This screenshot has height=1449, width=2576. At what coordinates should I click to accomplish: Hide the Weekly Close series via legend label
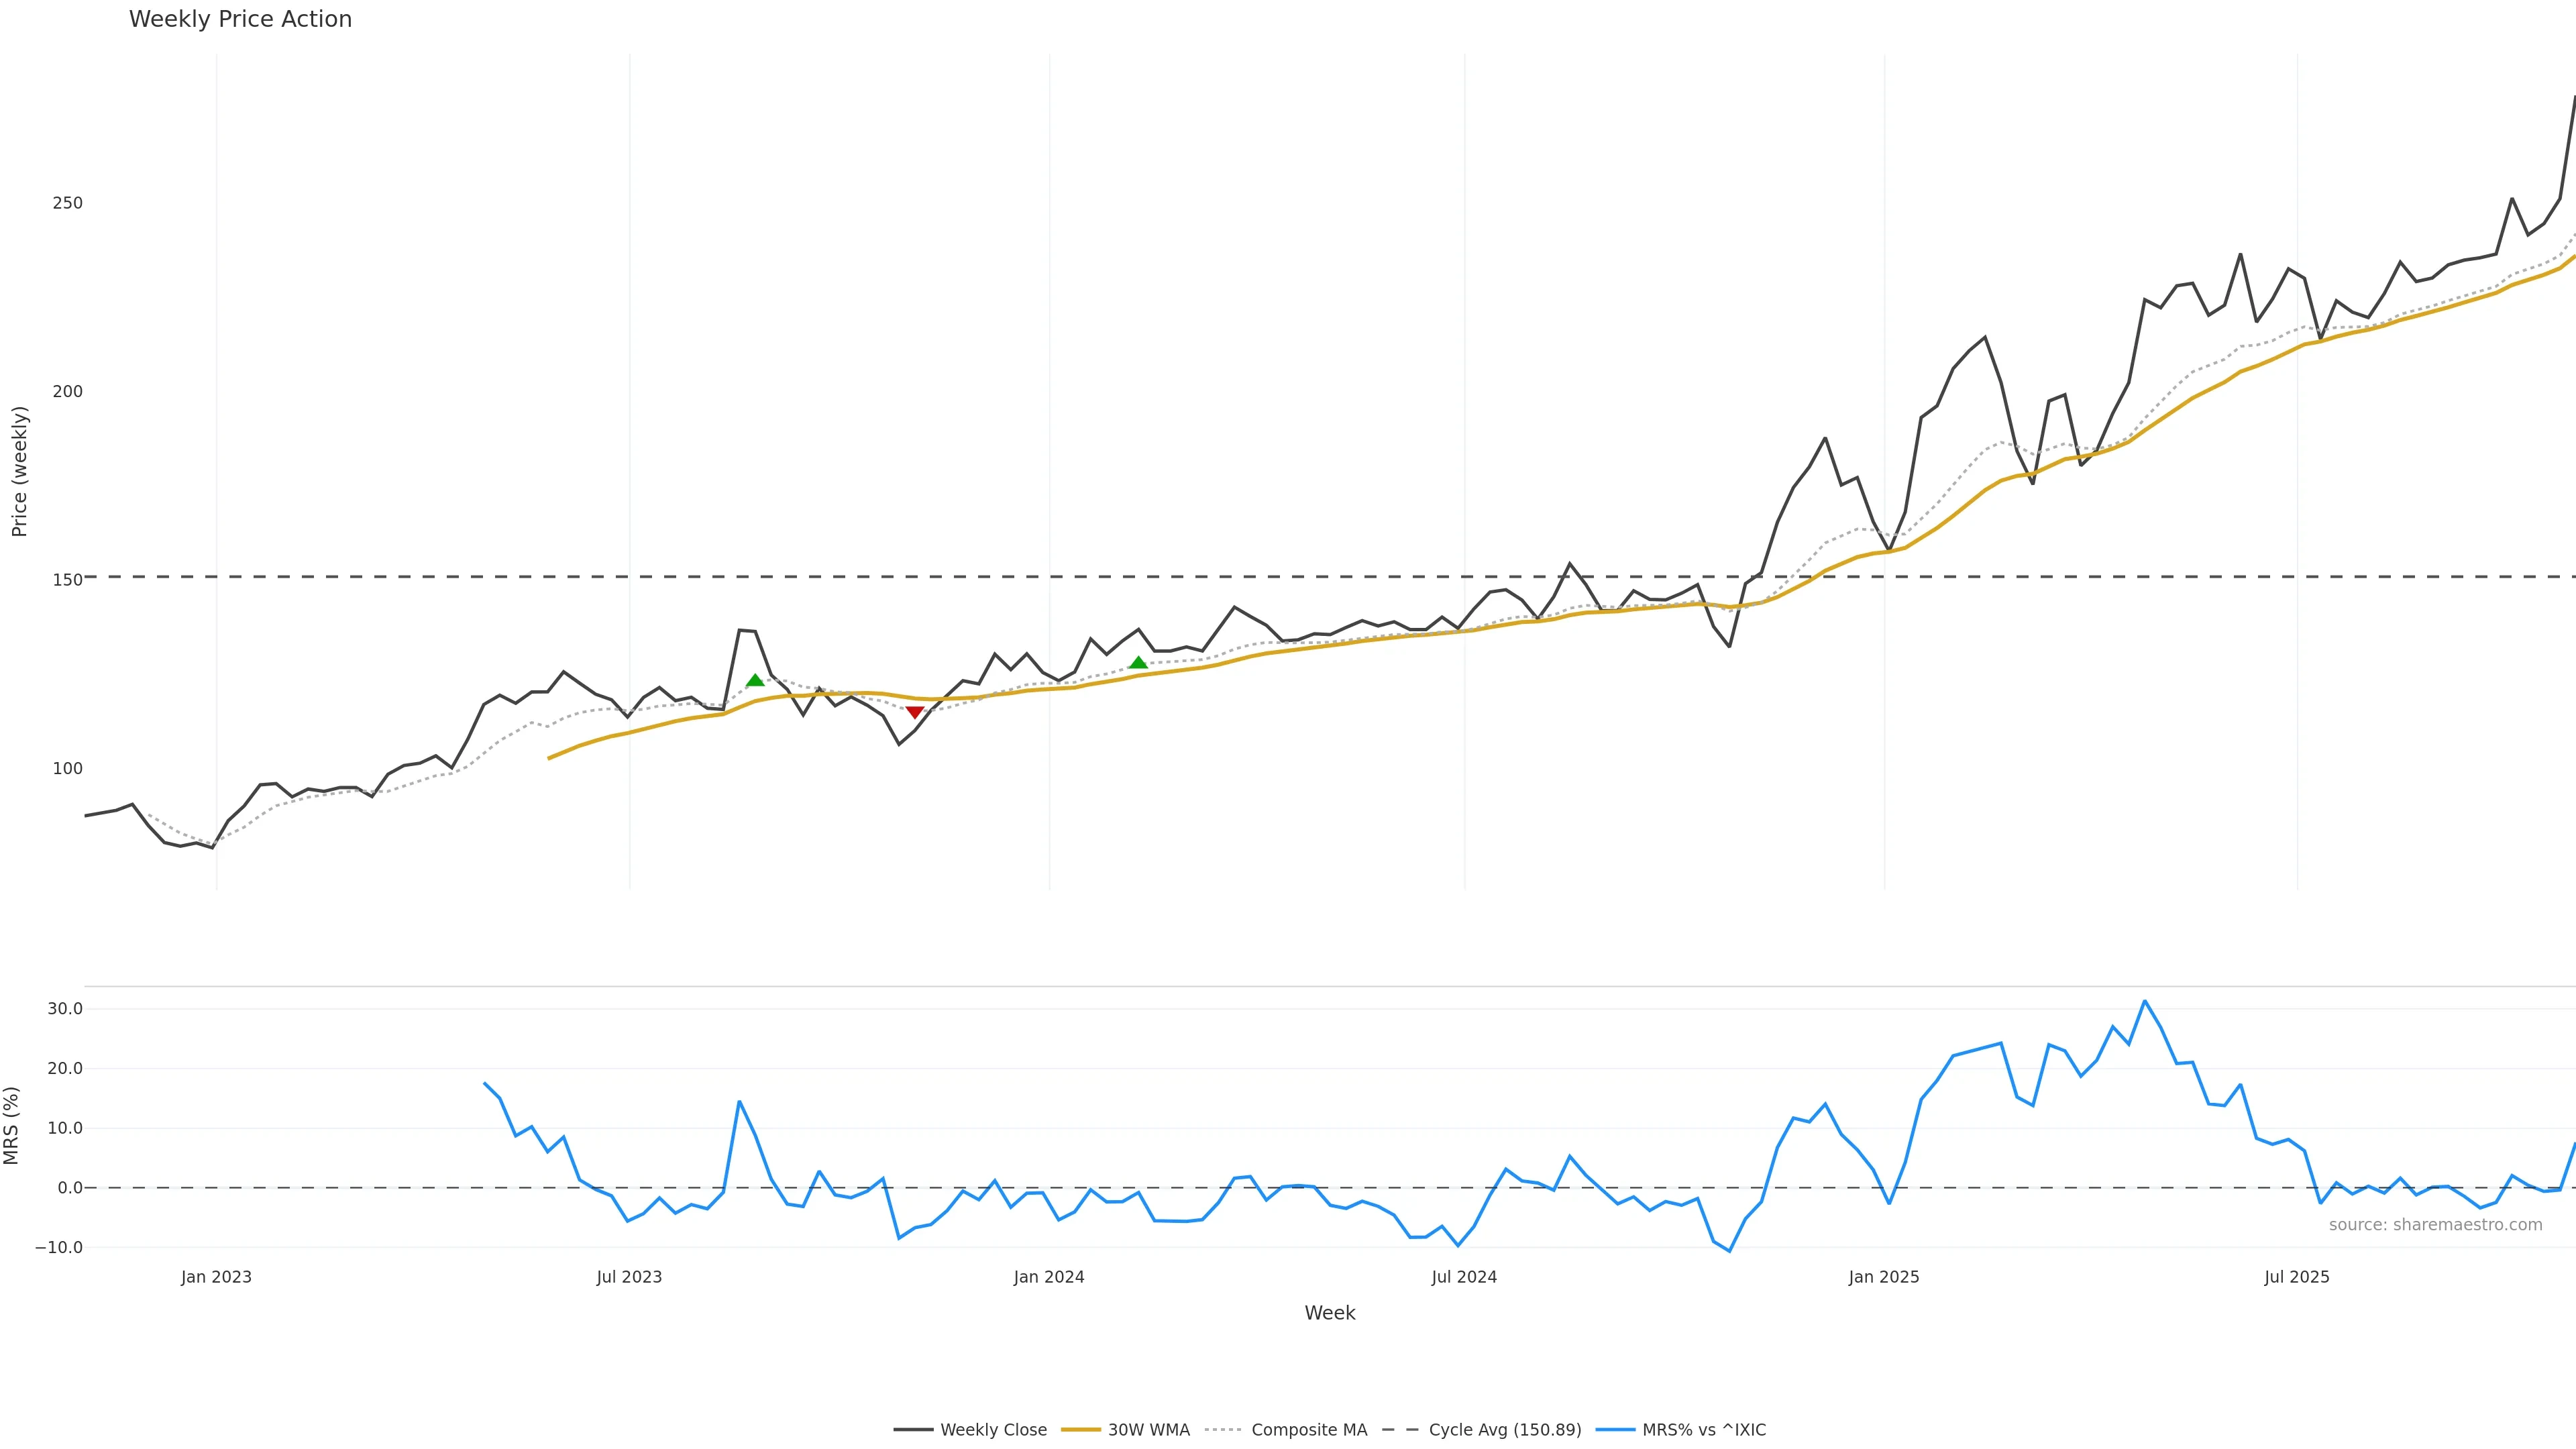click(x=993, y=1430)
